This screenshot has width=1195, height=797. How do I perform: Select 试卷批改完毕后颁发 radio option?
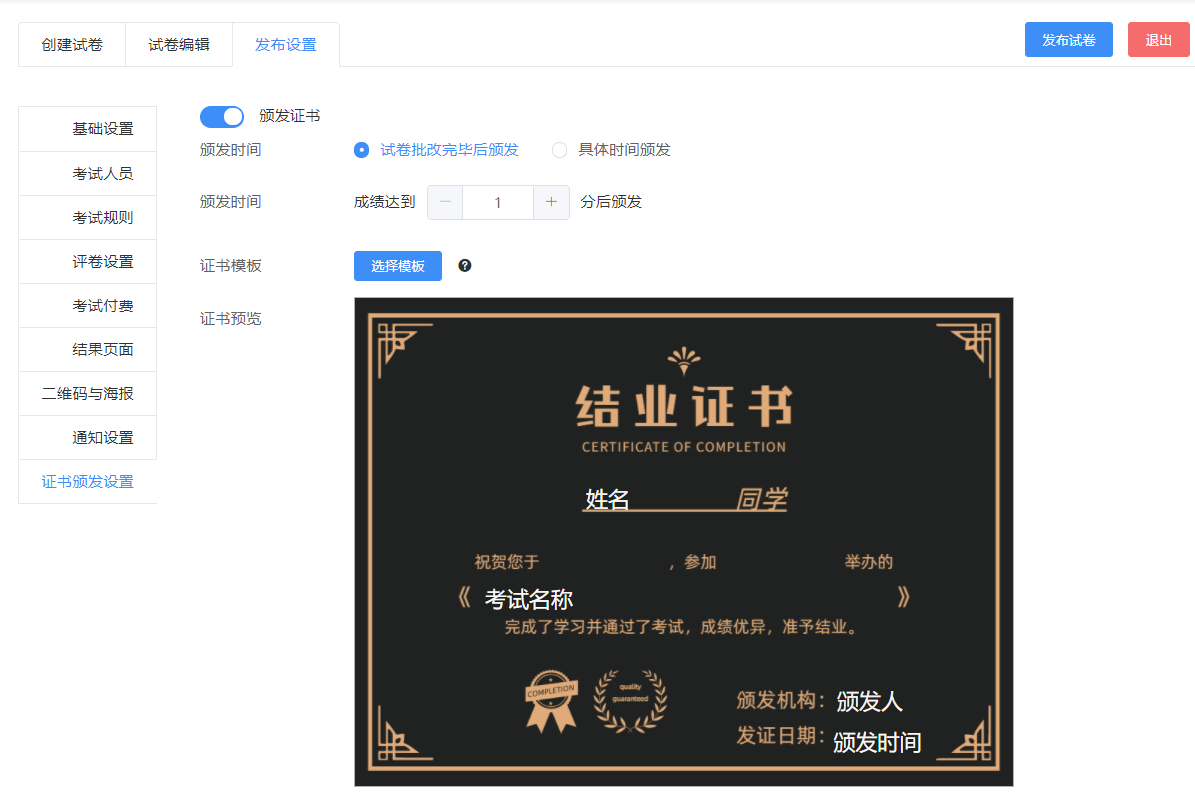click(x=437, y=149)
